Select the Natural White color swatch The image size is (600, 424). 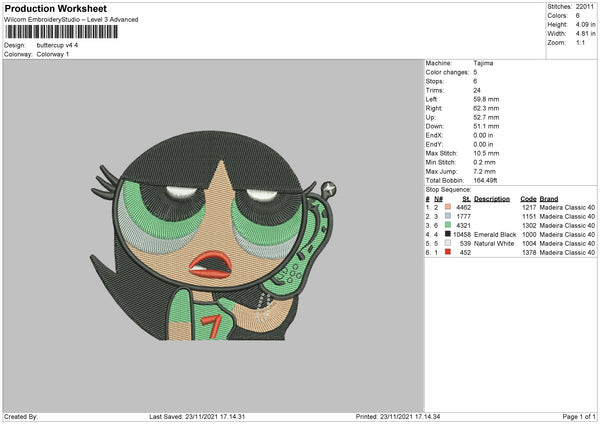click(446, 243)
